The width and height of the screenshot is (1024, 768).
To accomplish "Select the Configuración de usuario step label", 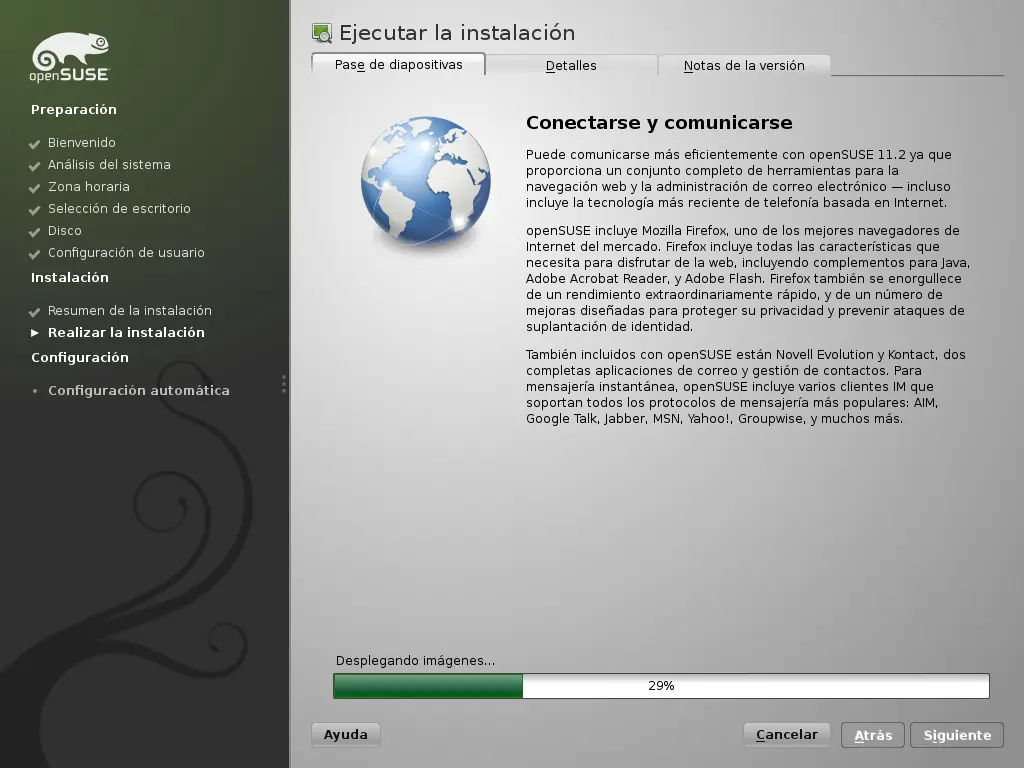I will pos(126,253).
